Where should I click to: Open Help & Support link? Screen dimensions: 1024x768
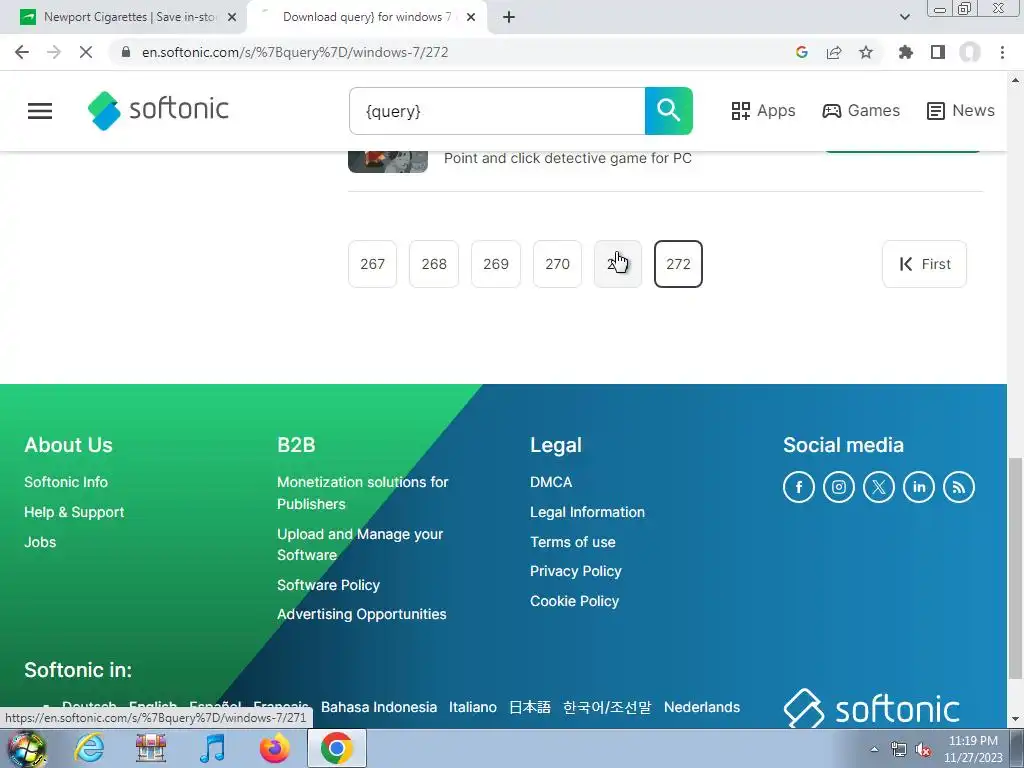point(74,512)
